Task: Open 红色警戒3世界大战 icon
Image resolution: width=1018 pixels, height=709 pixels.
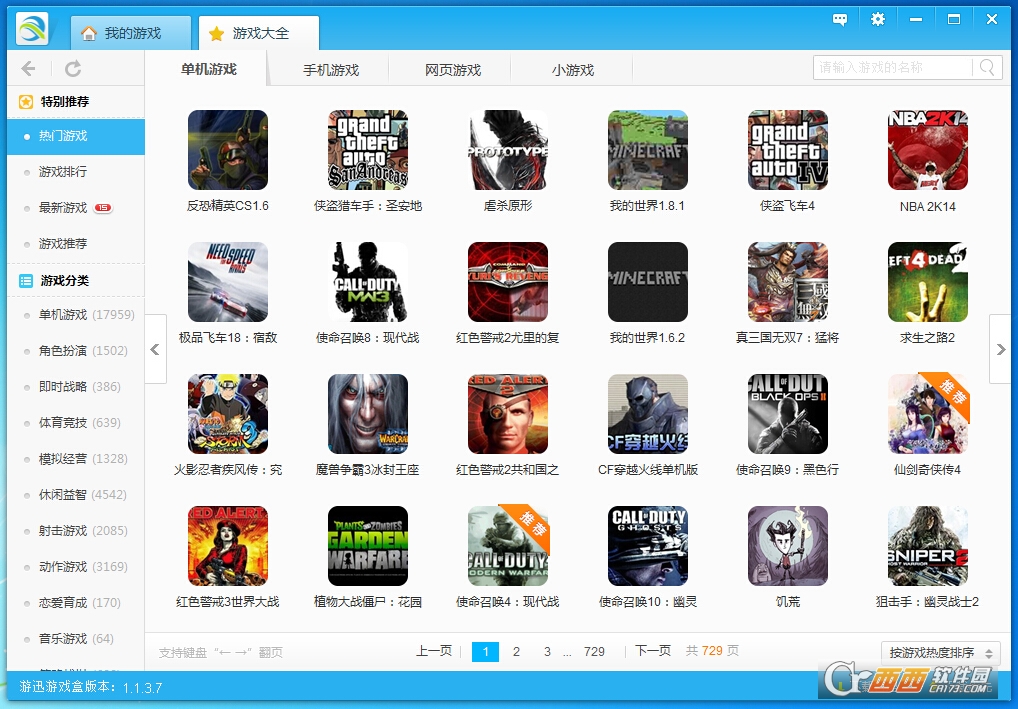Action: (x=228, y=546)
